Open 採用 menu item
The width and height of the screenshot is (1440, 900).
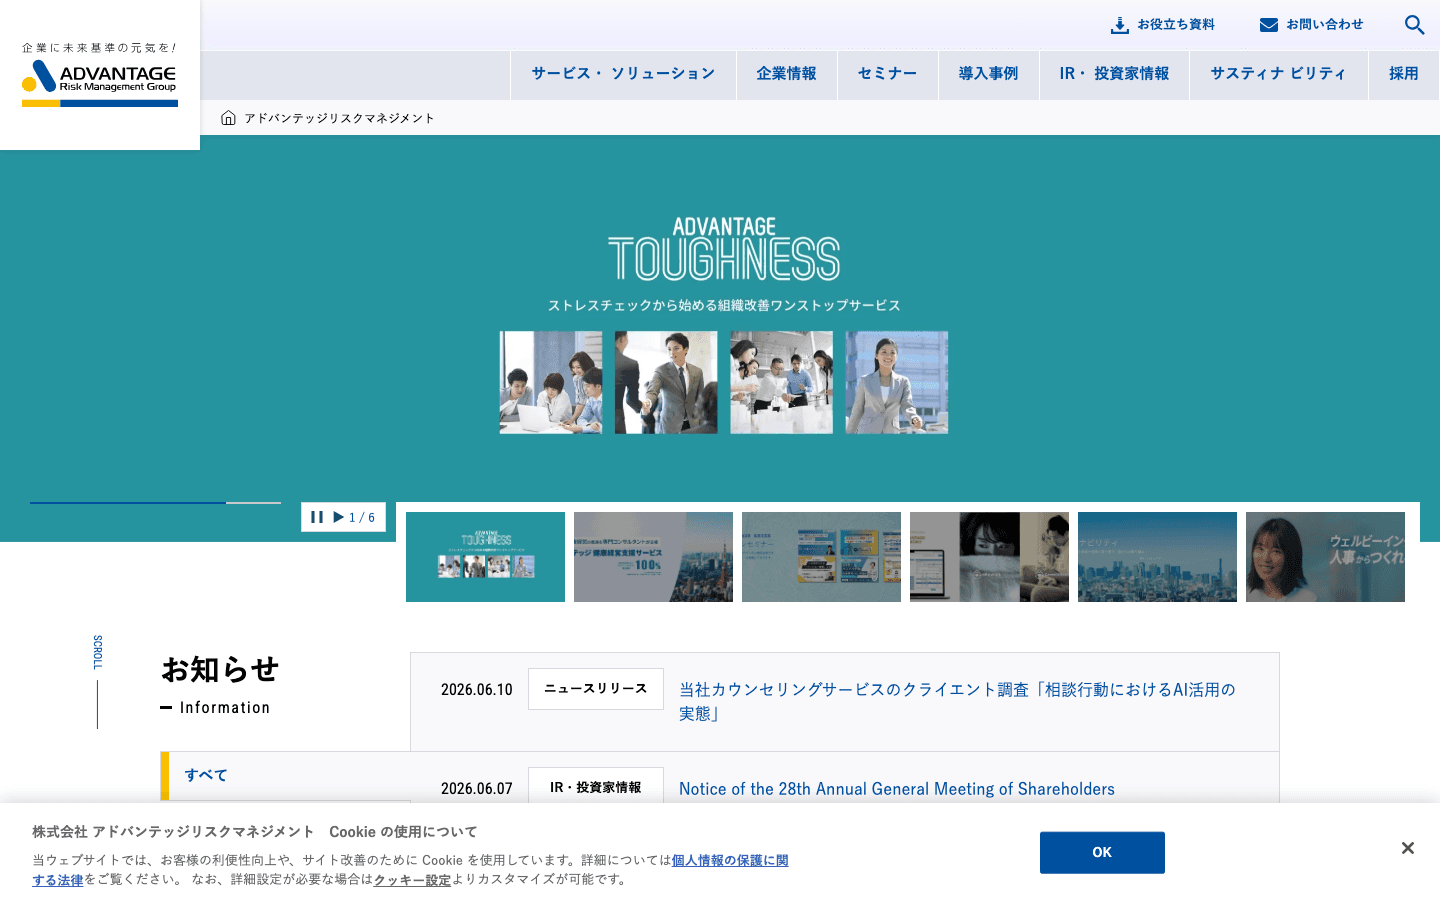pos(1404,75)
